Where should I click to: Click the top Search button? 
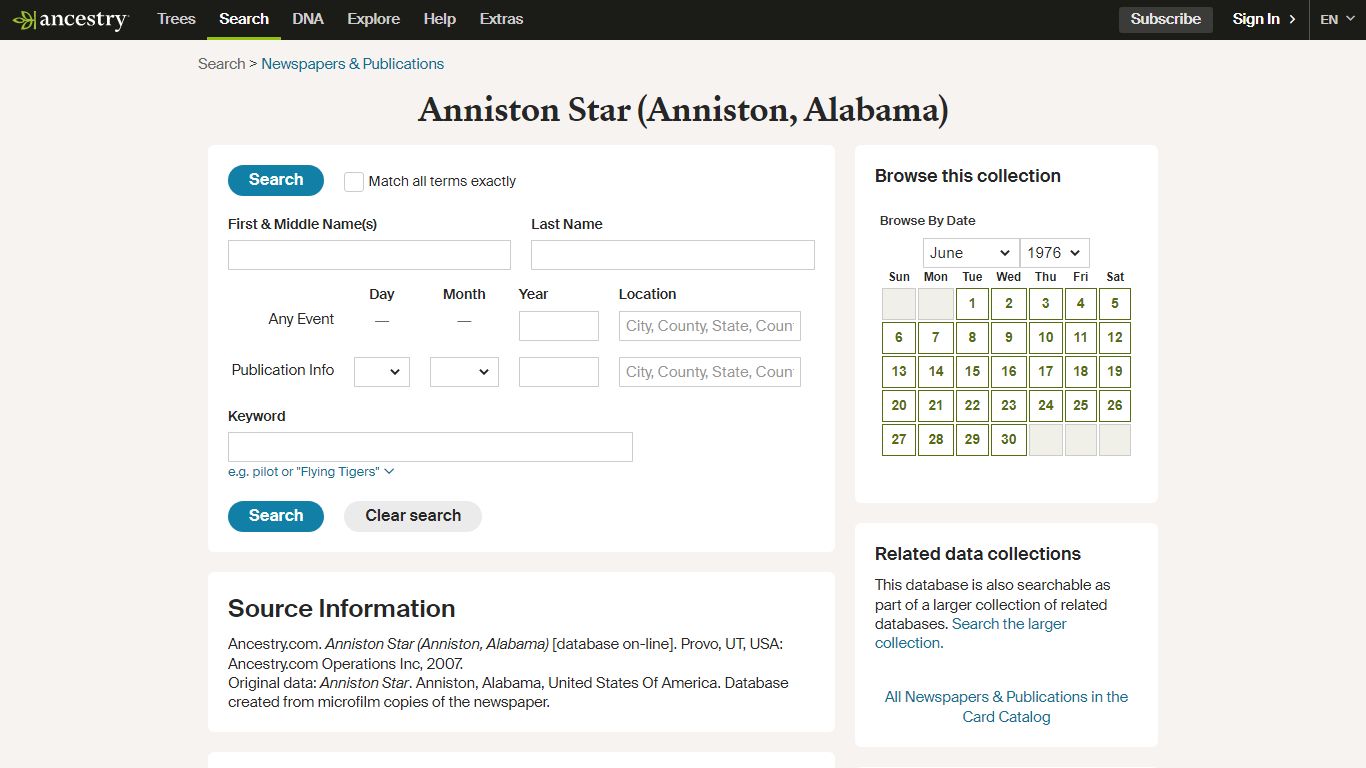276,180
